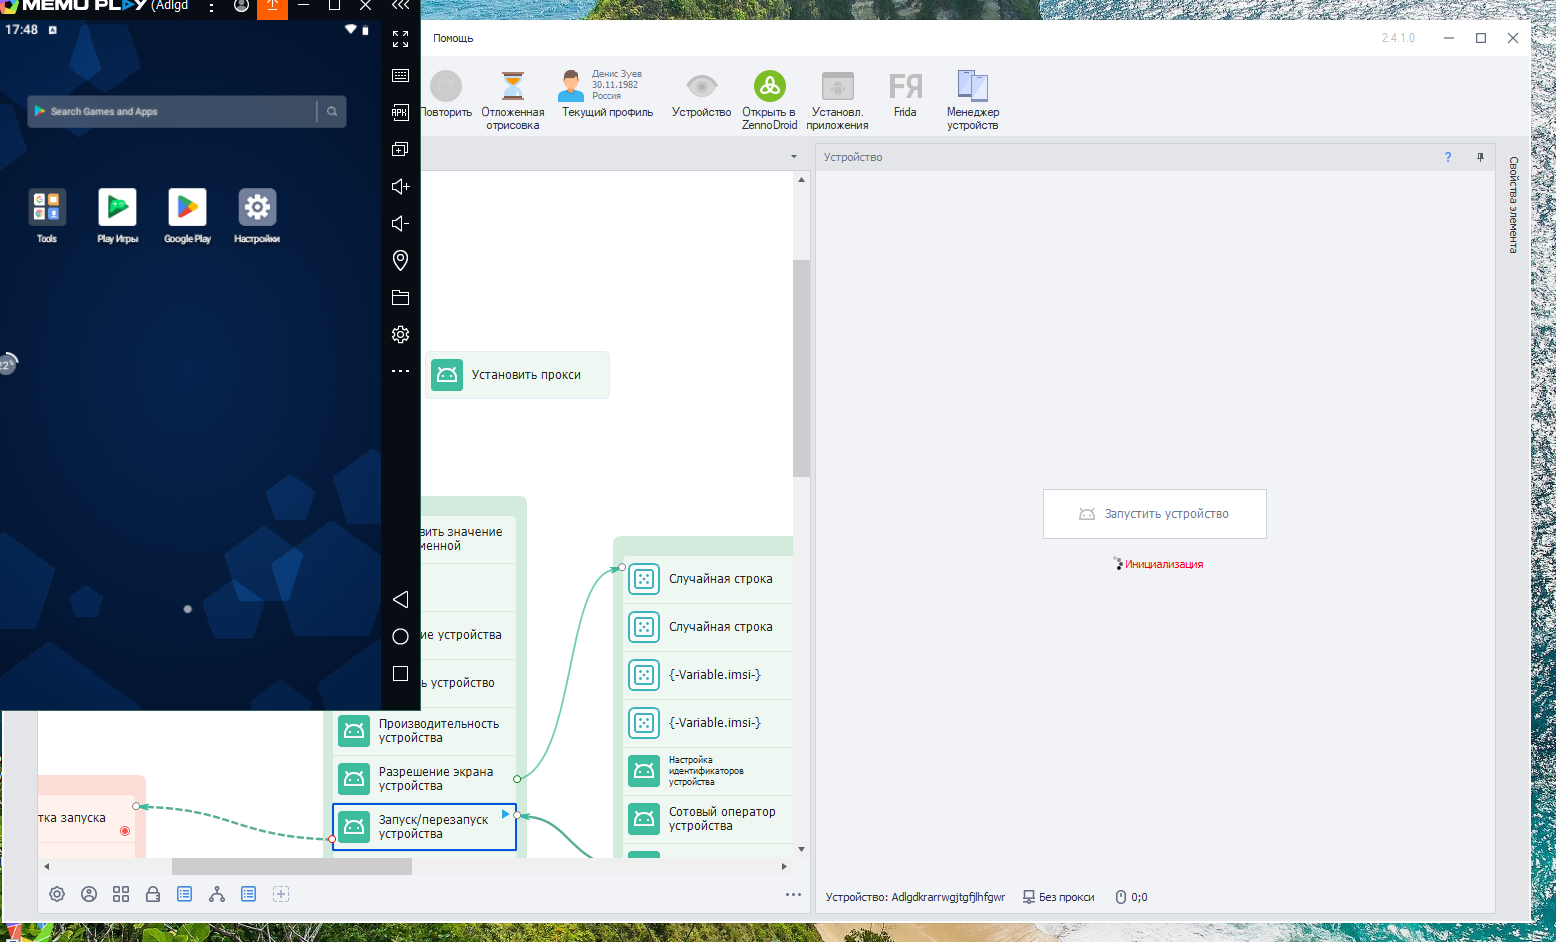
Task: Click MEmu volume up icon
Action: point(400,187)
